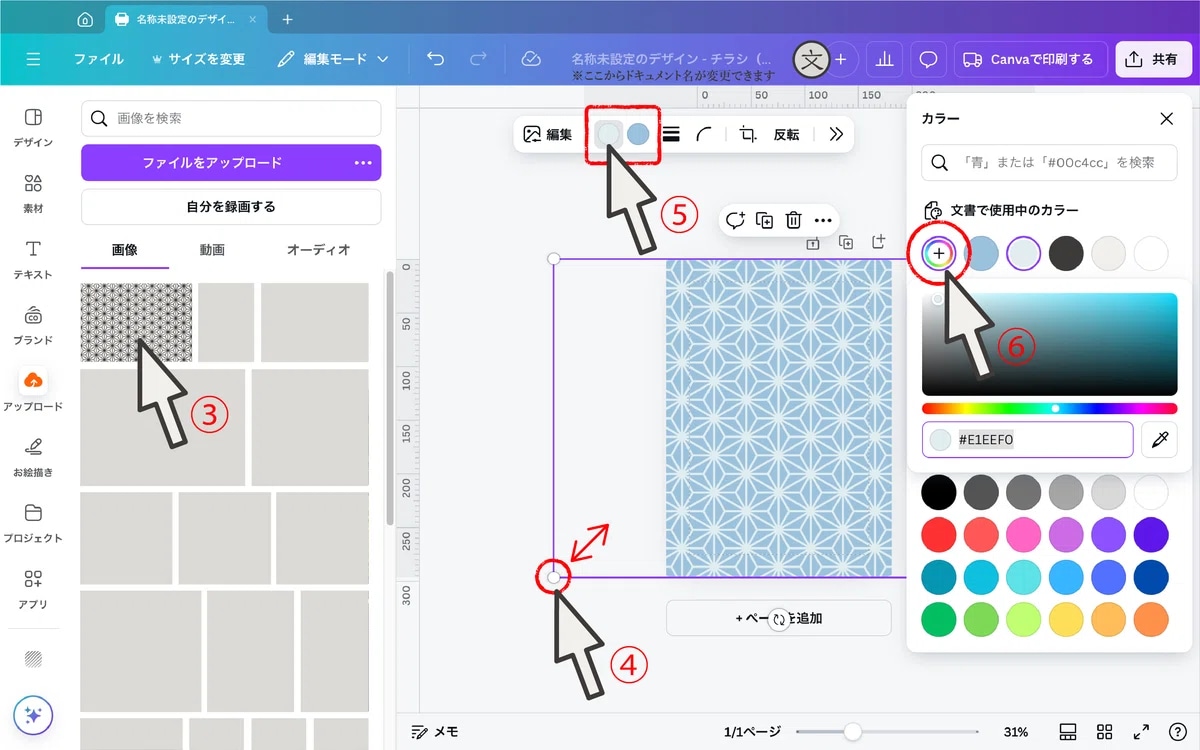The height and width of the screenshot is (750, 1200).
Task: Add a collaborator with the plus icon
Action: coord(840,59)
